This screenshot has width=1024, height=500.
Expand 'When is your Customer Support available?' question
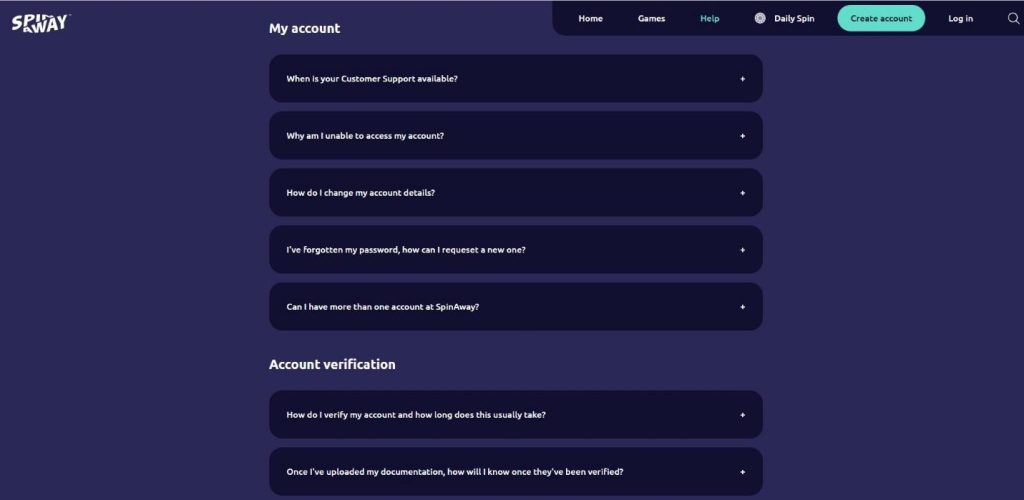(516, 78)
